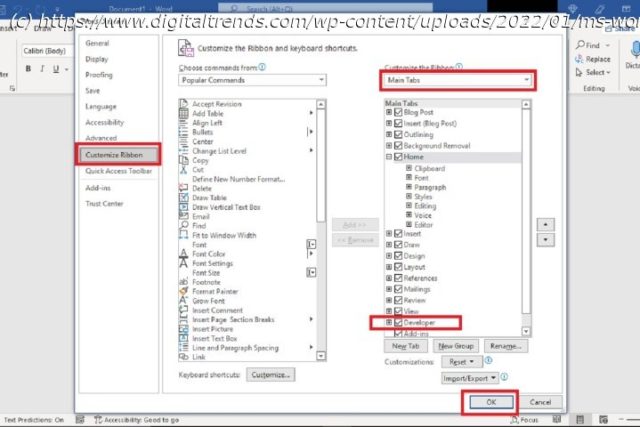This screenshot has height=427, width=640.
Task: Open the Popular Commands dropdown
Action: pos(252,80)
